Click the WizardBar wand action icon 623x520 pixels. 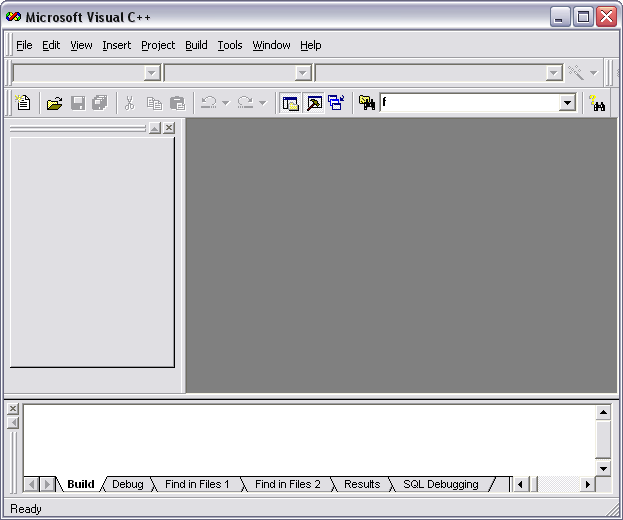pos(576,73)
